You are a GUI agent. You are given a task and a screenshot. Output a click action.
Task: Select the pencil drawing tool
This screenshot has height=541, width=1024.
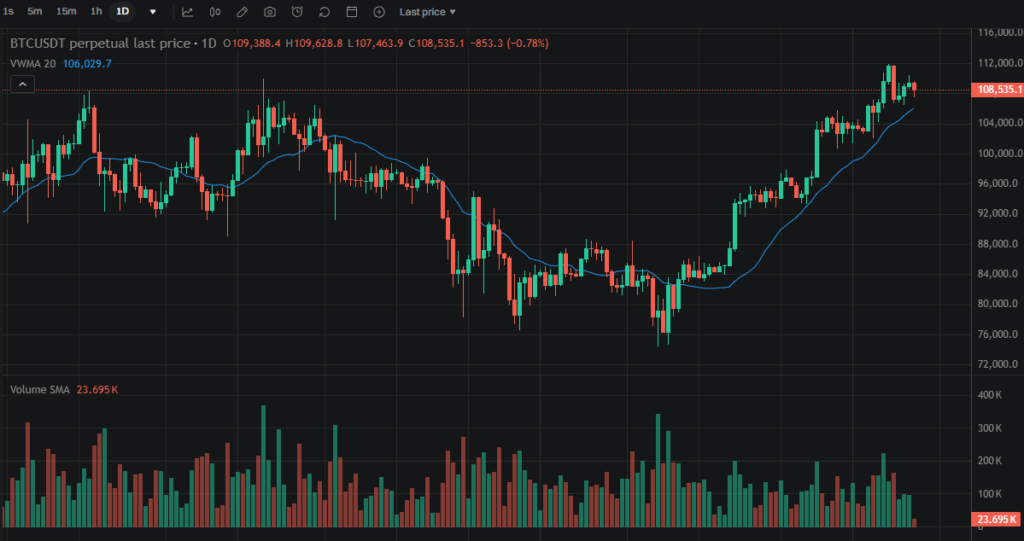tap(242, 12)
